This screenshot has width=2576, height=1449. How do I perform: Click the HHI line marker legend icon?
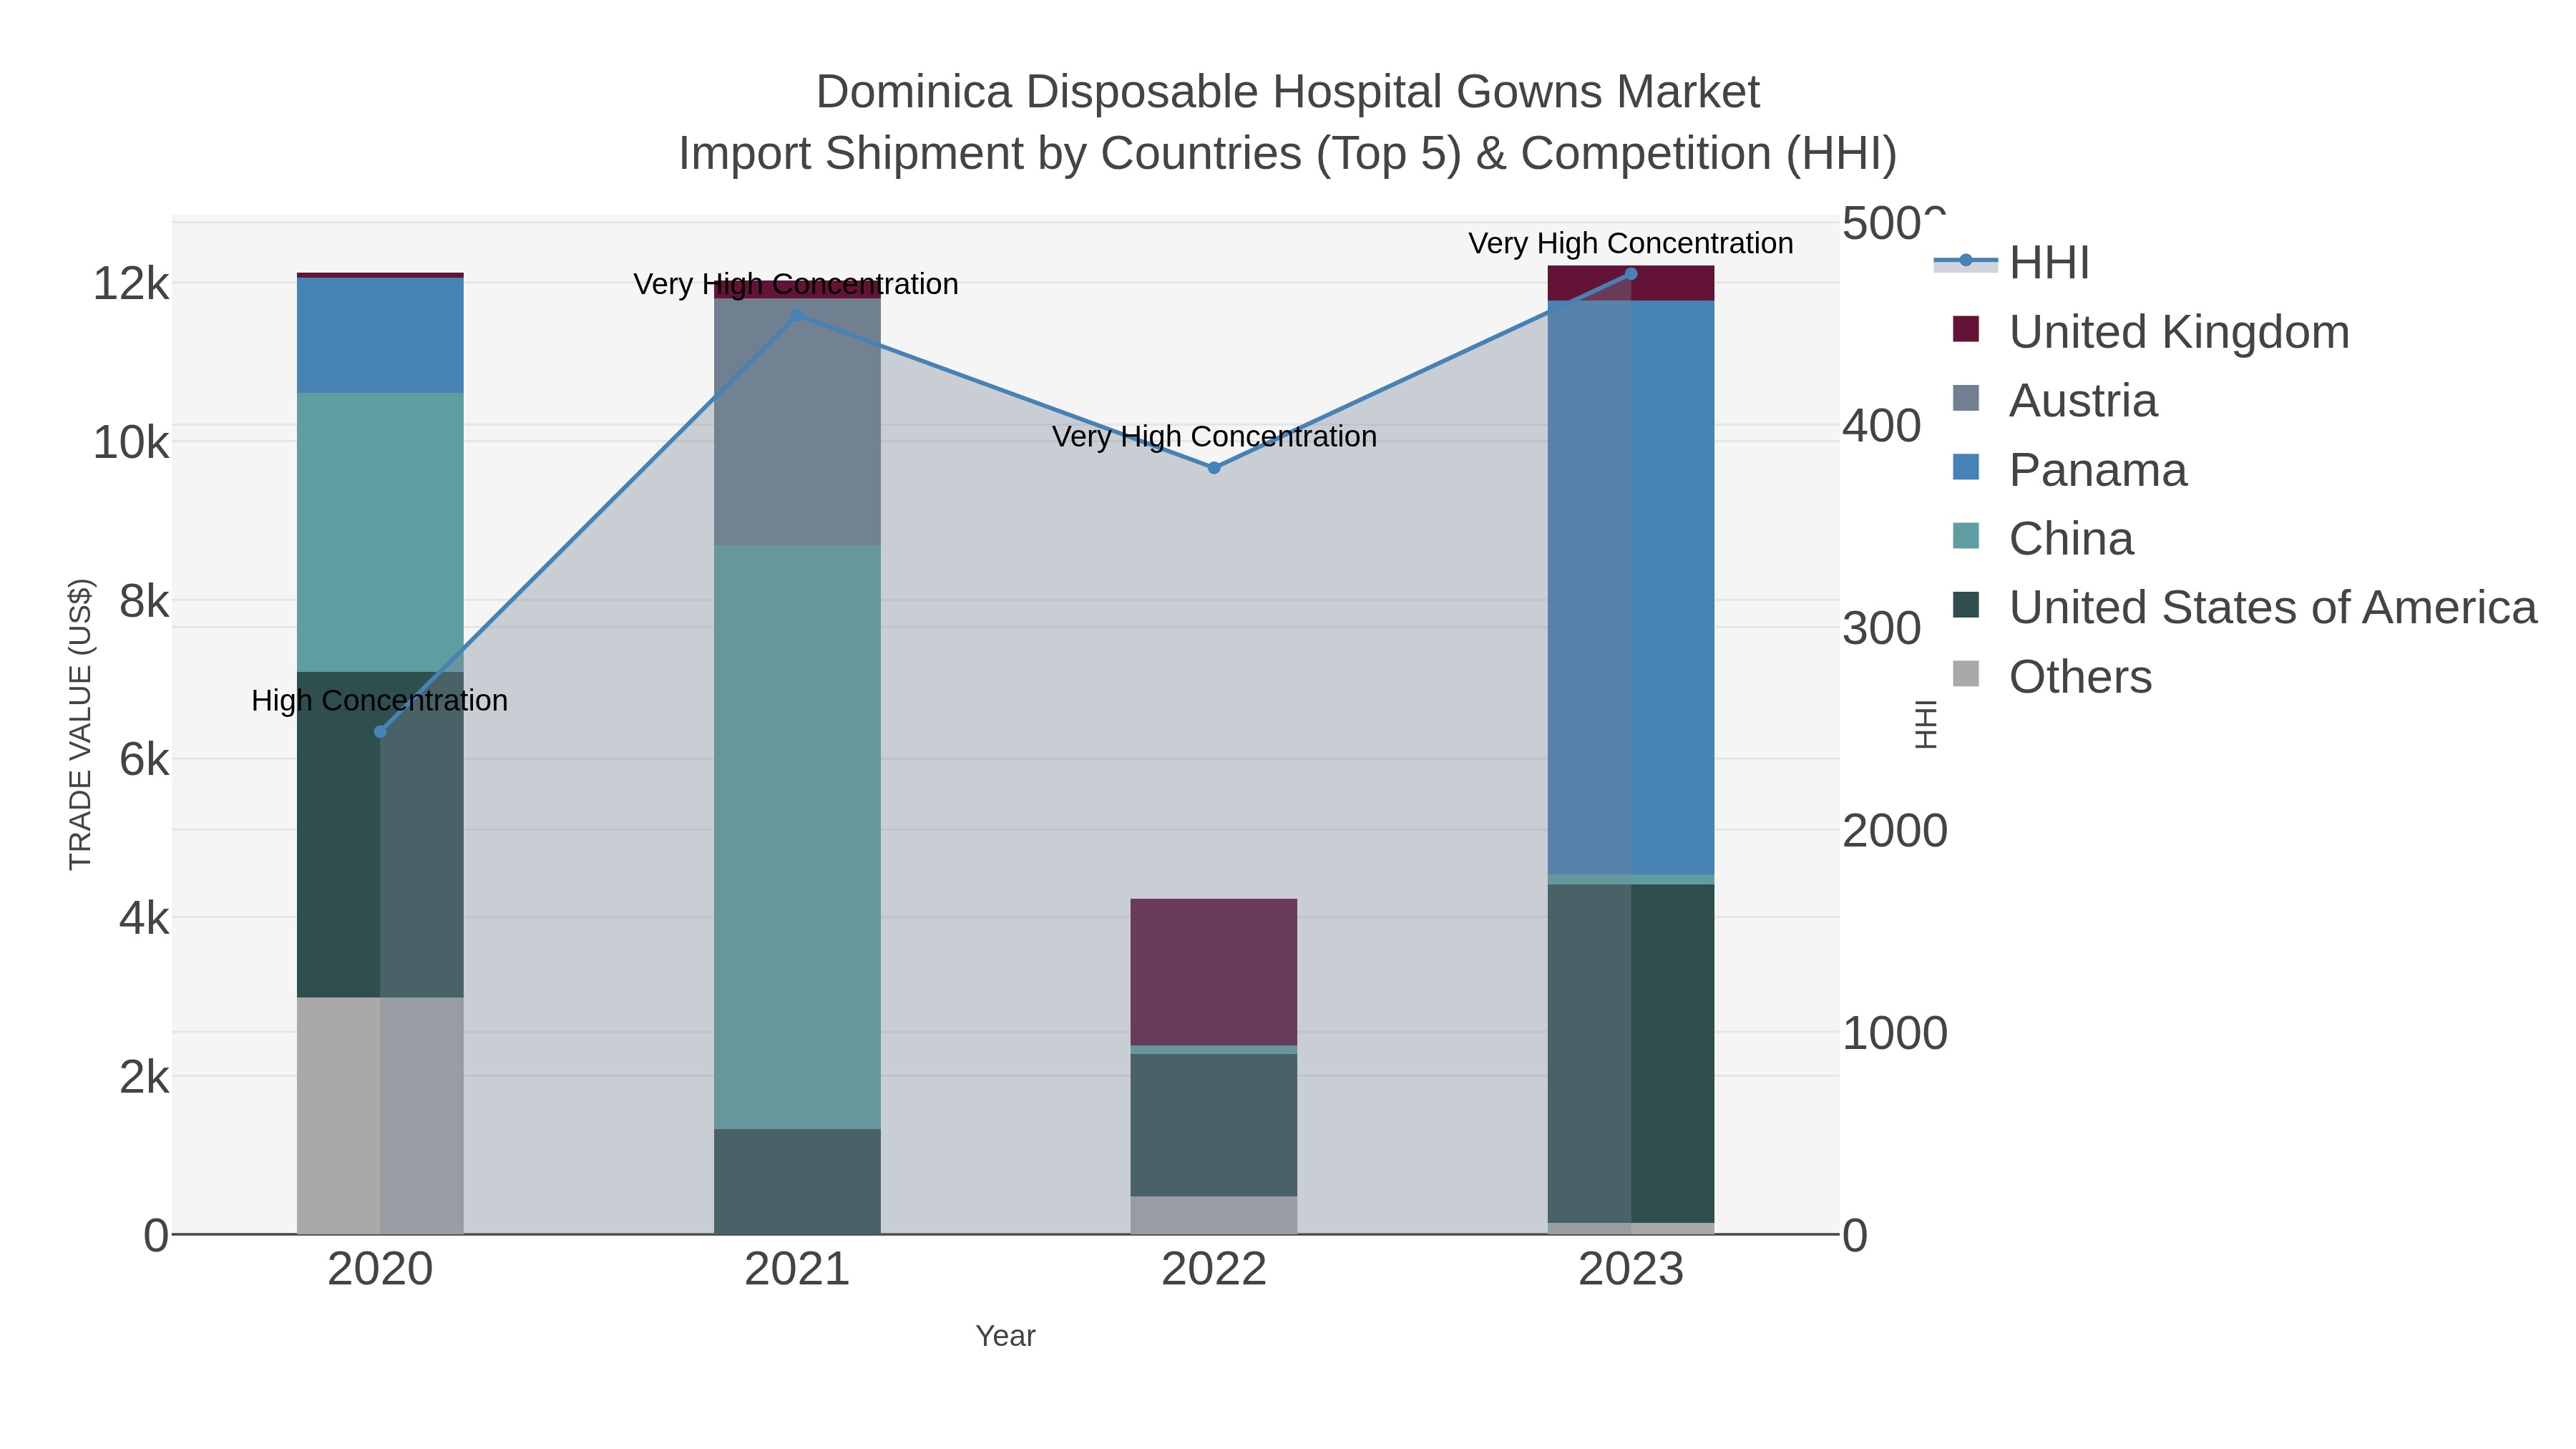coord(1966,261)
